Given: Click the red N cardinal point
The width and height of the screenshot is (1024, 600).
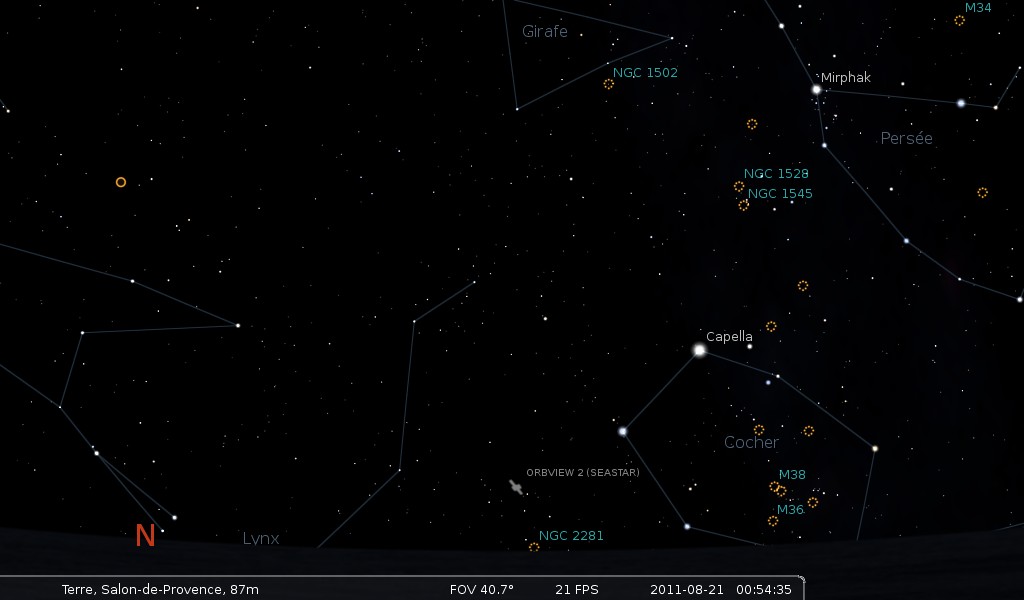Looking at the screenshot, I should tap(145, 535).
